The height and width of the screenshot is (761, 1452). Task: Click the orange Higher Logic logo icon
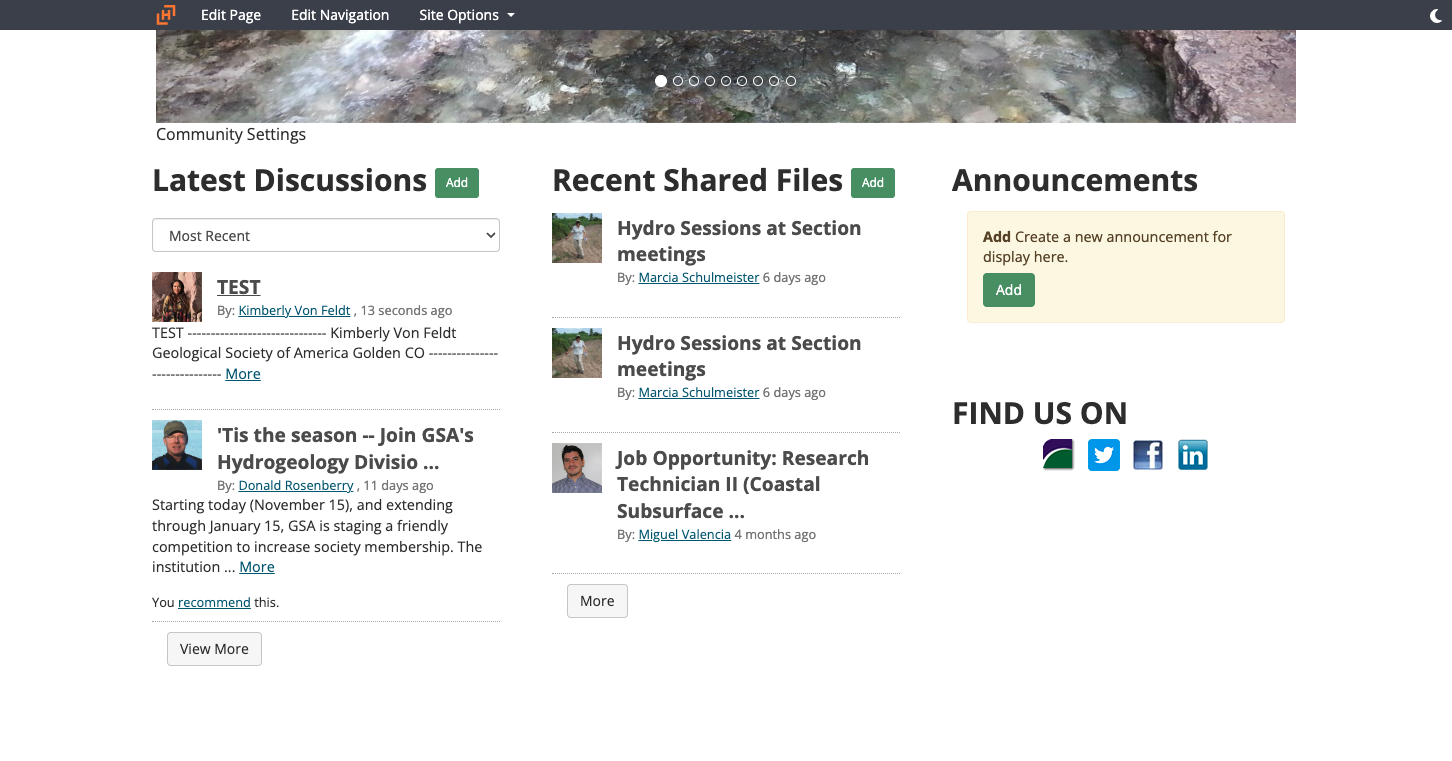[x=166, y=15]
